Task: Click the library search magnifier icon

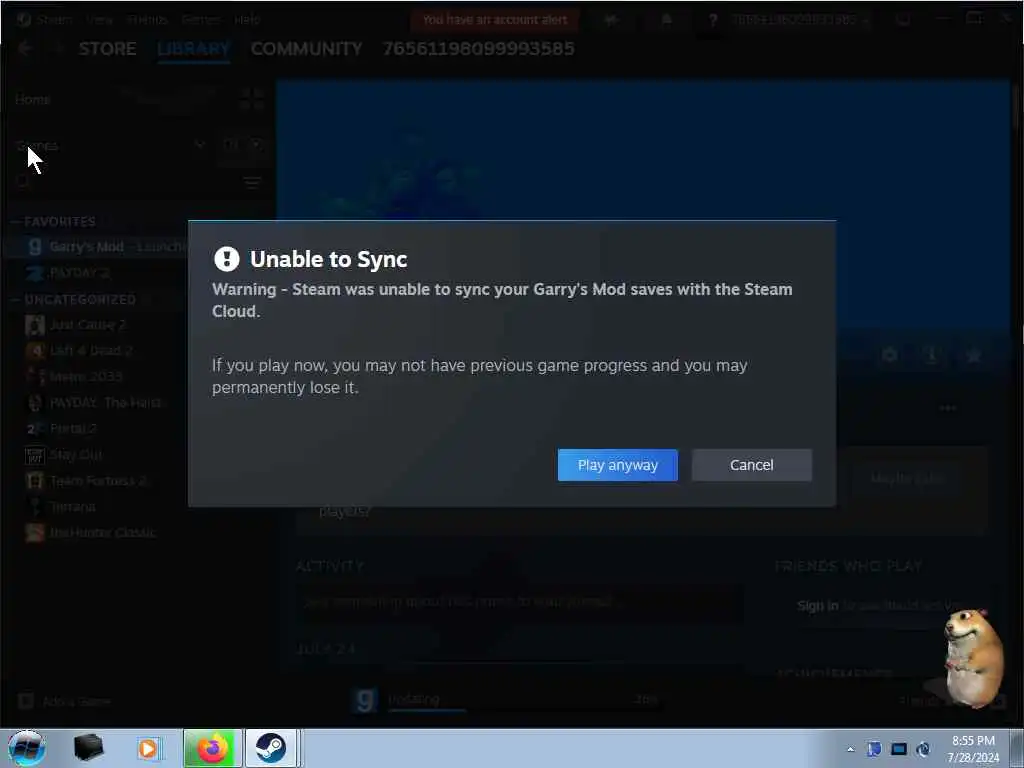Action: (x=24, y=183)
